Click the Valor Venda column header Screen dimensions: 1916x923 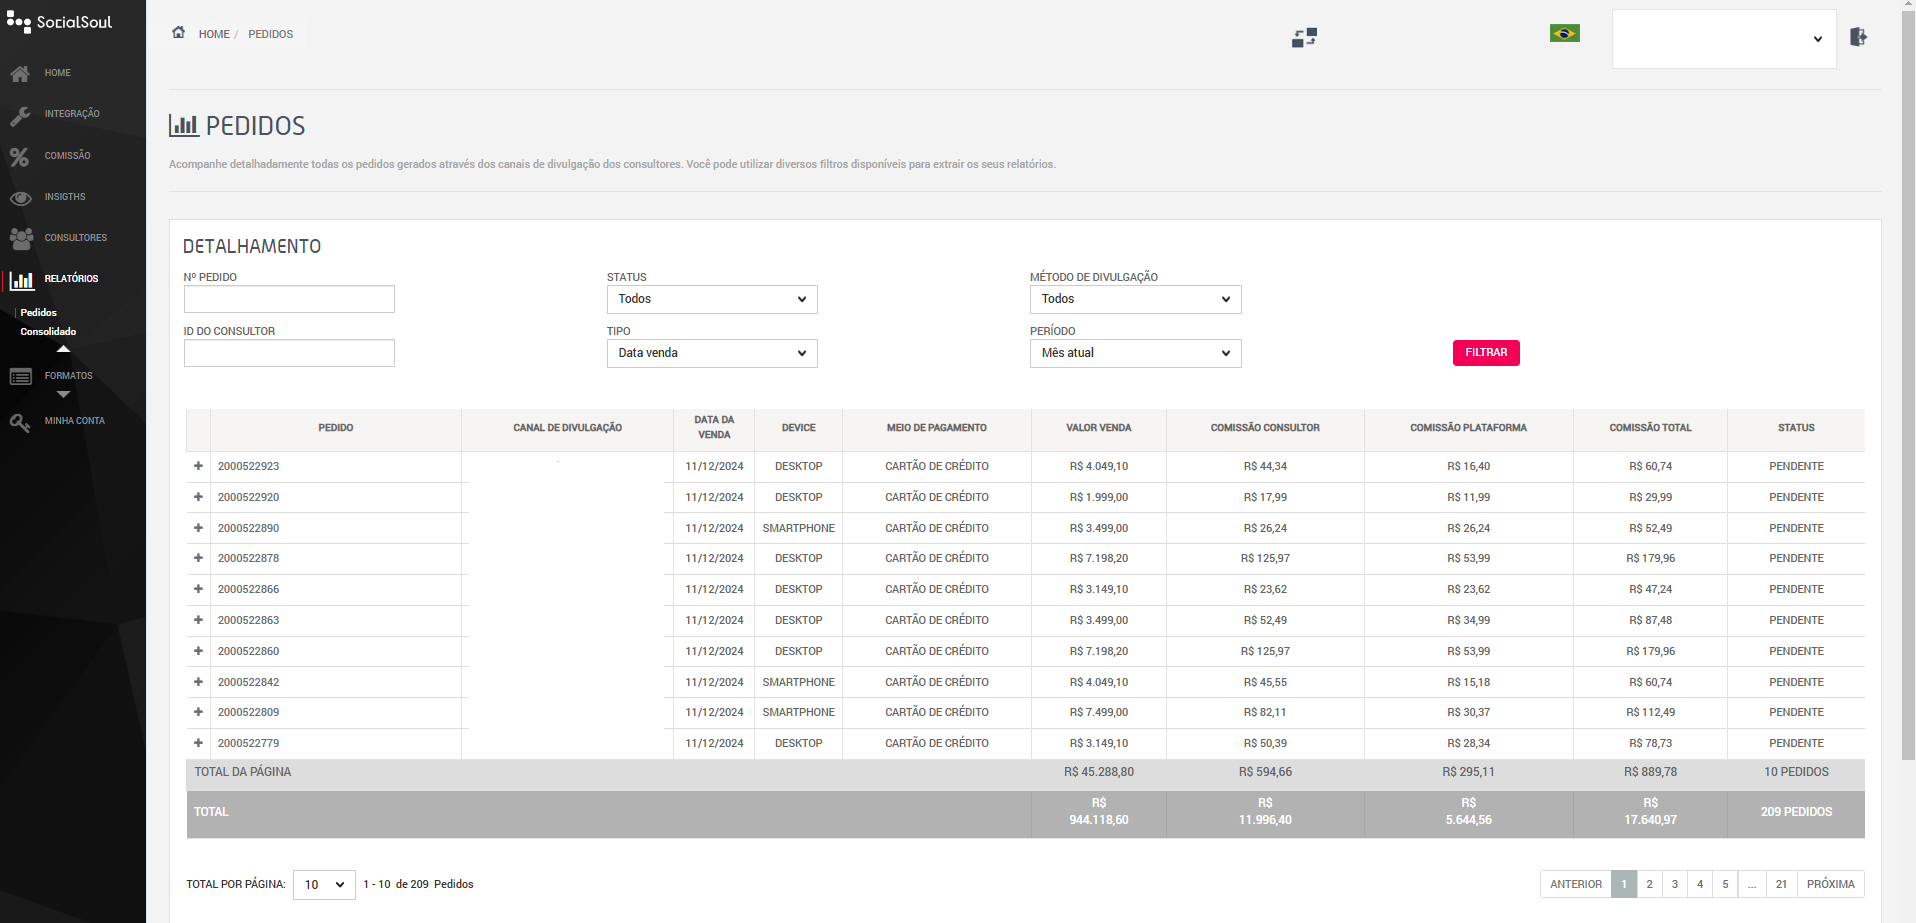(1098, 428)
